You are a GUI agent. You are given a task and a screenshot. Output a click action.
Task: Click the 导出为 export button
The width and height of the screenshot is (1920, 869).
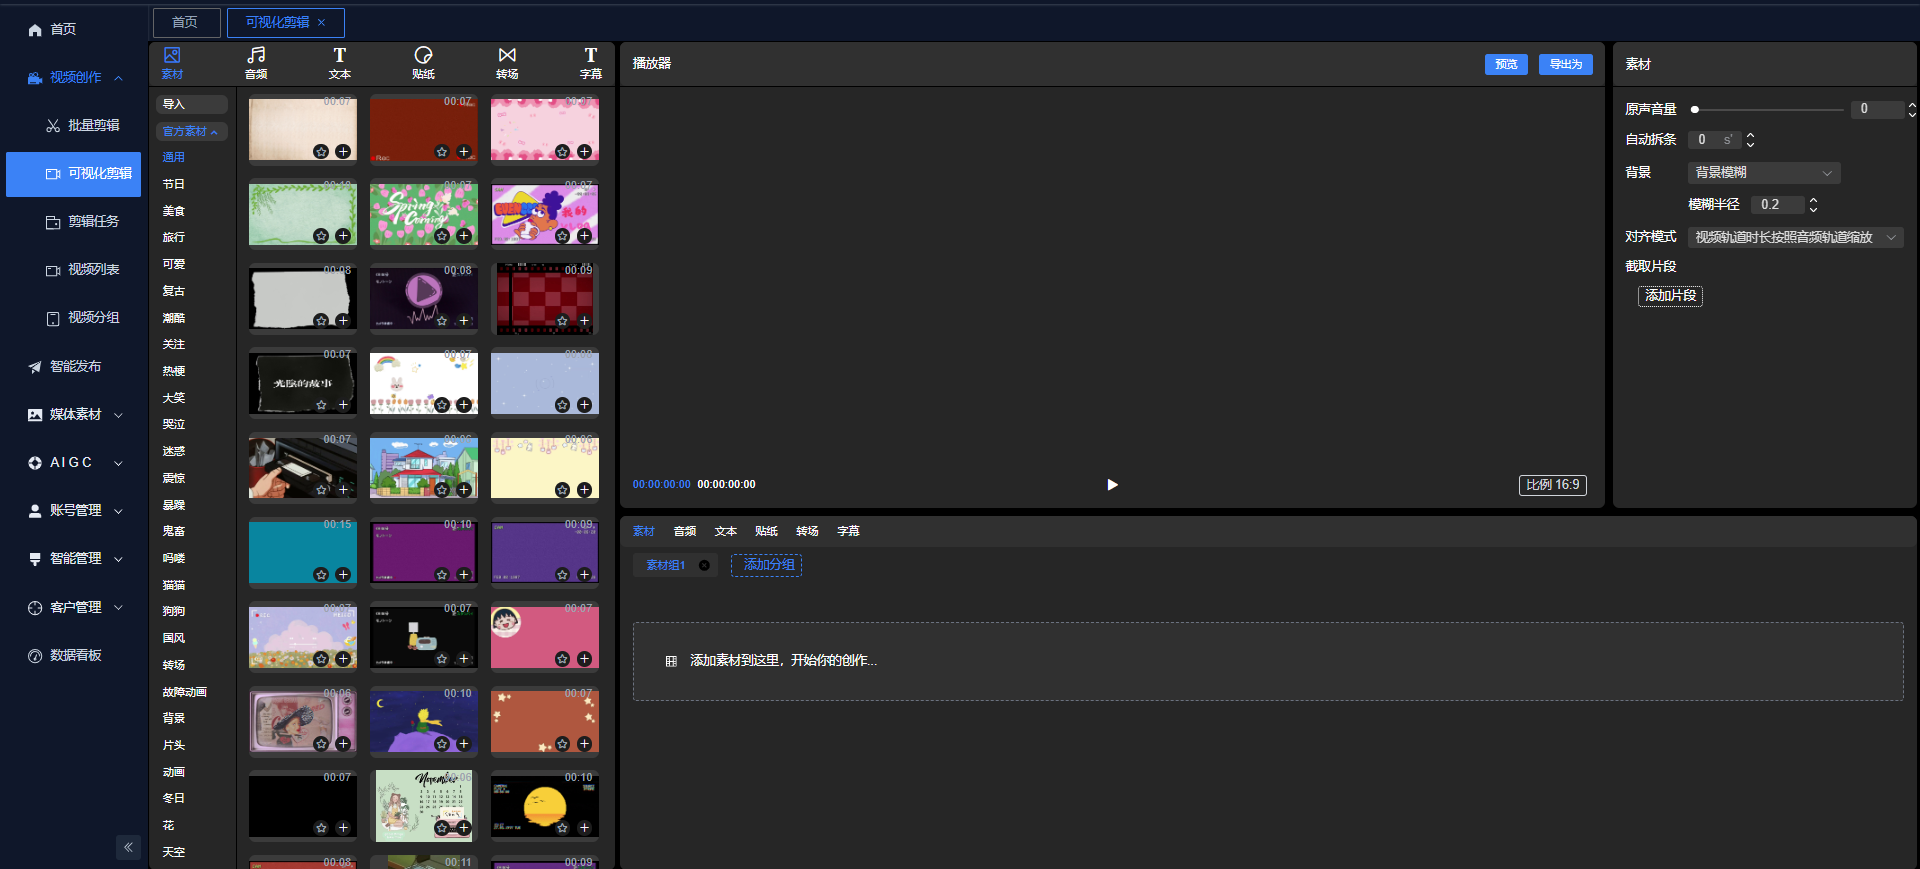tap(1565, 64)
